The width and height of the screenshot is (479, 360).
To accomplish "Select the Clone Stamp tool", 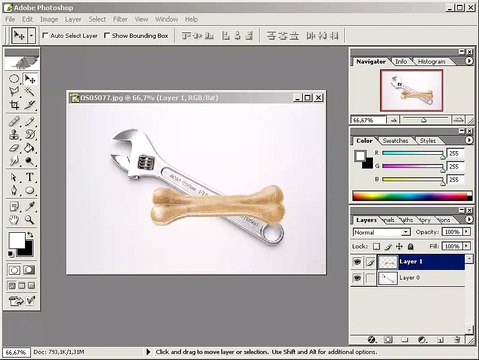I will [x=14, y=135].
